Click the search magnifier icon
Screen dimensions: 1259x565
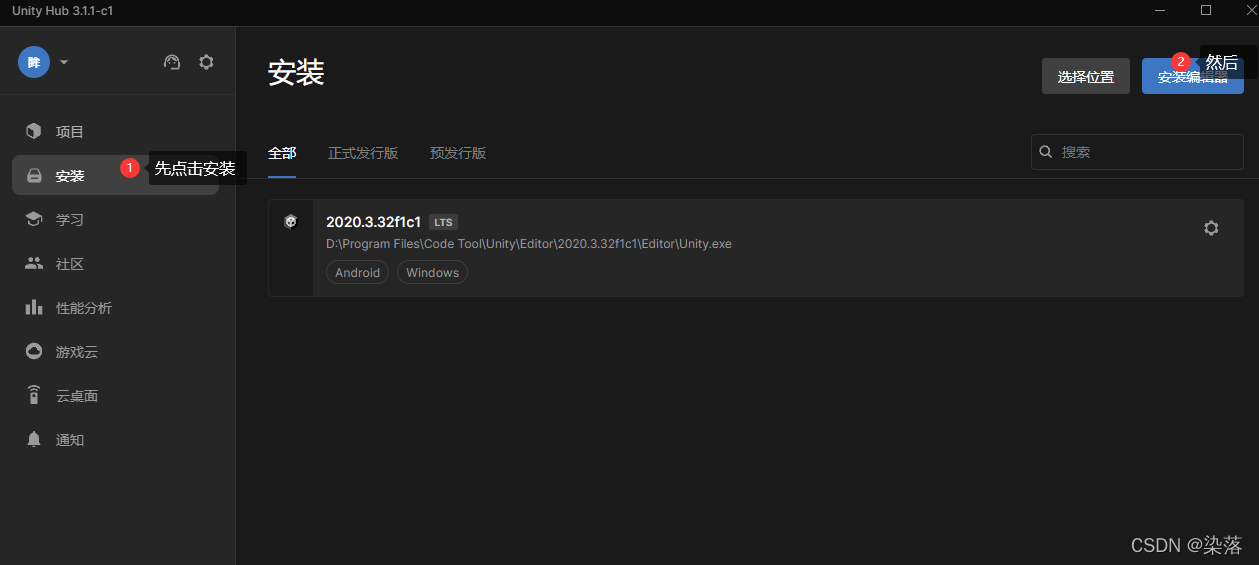click(x=1046, y=152)
